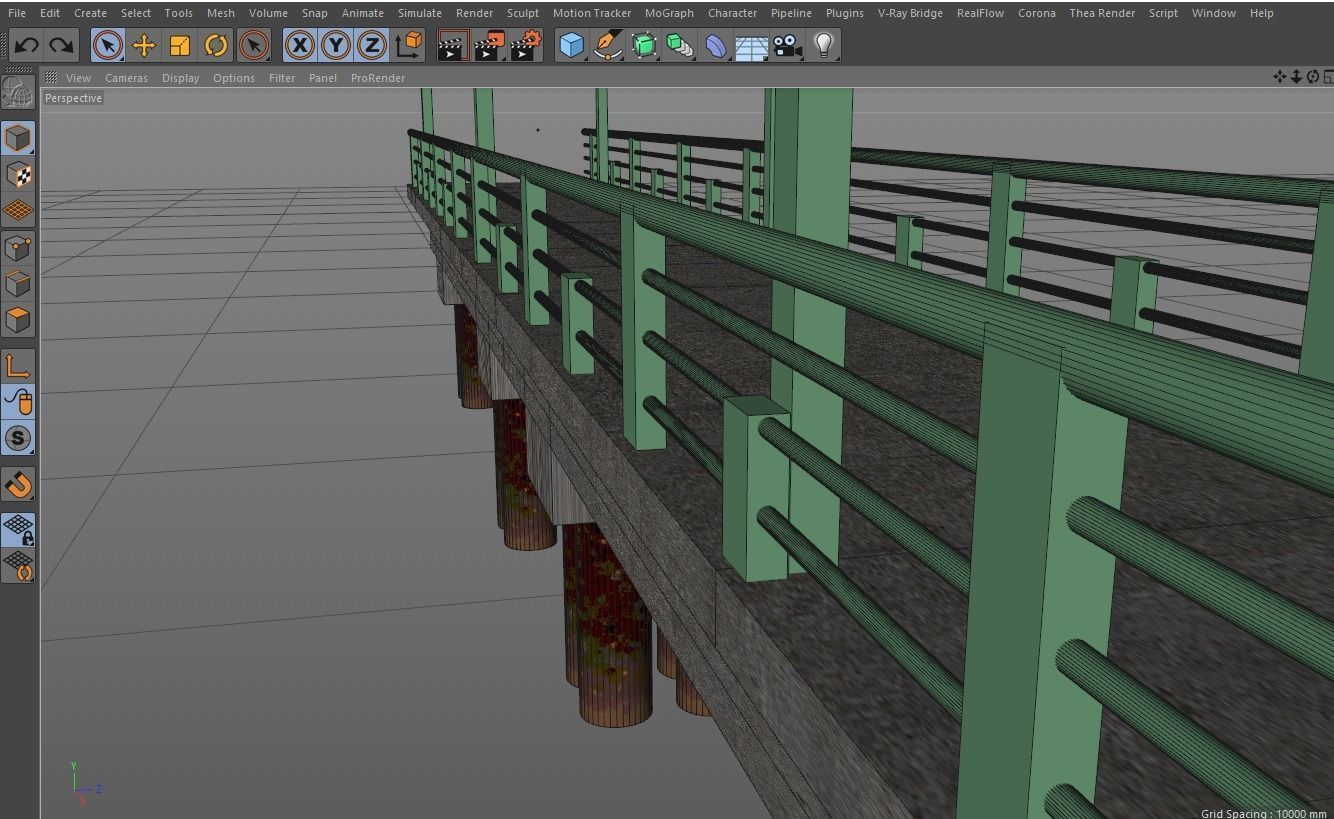
Task: Click the Planar Workplane icon
Action: coord(18,566)
